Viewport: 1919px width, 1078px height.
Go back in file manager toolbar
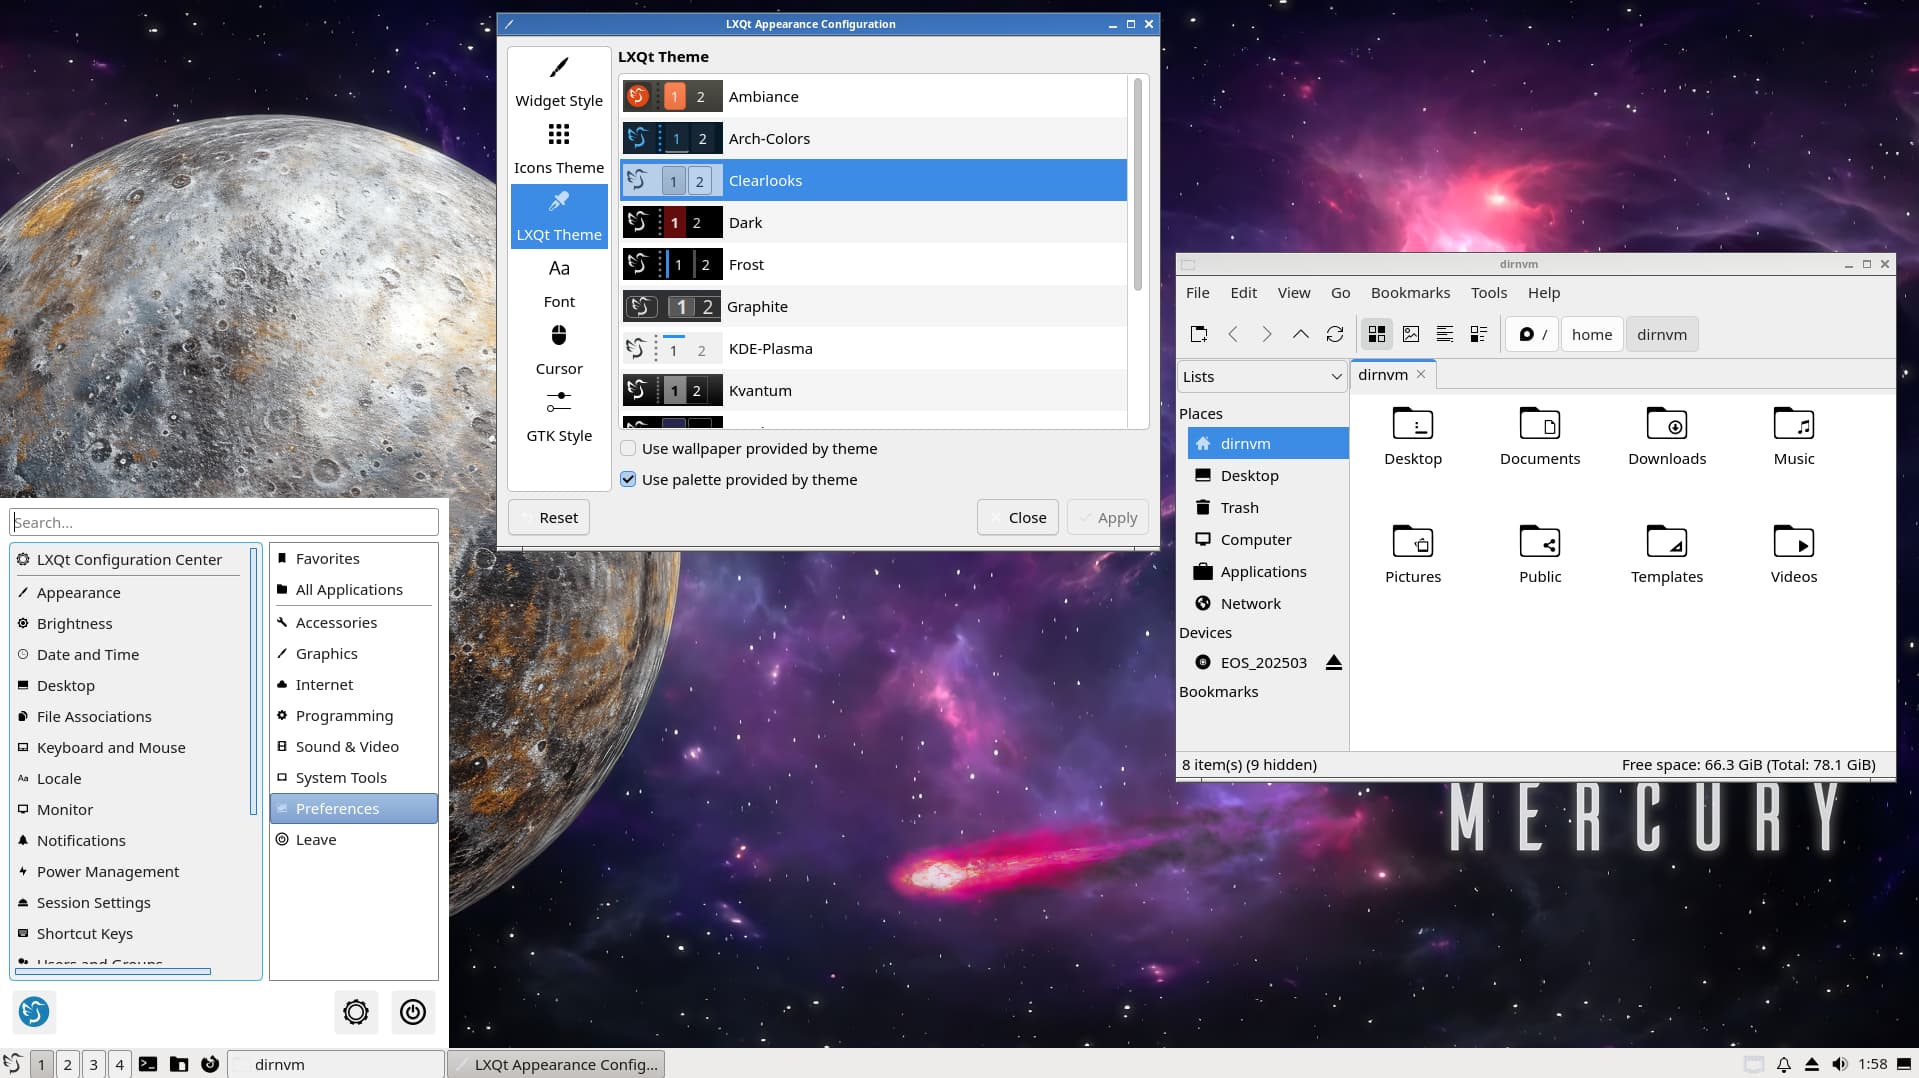pyautogui.click(x=1233, y=334)
